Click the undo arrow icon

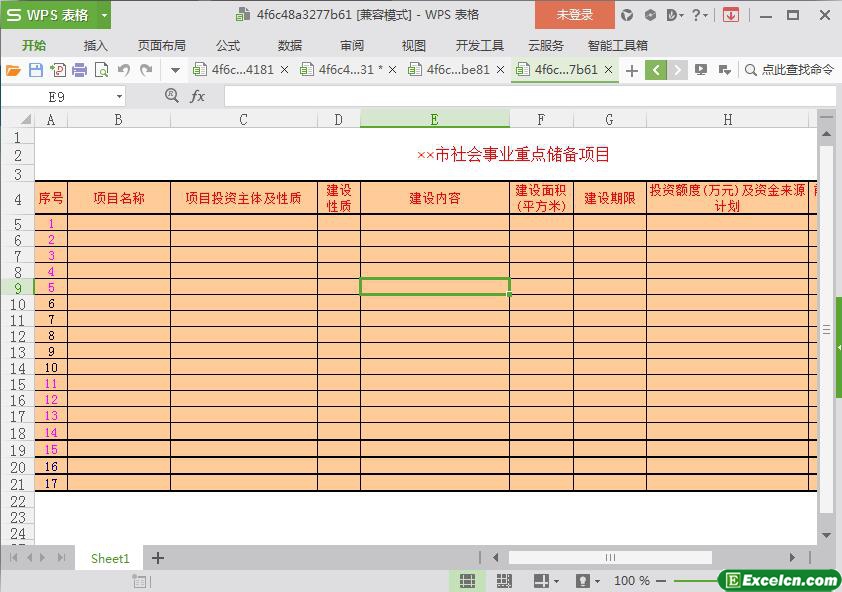tap(124, 70)
